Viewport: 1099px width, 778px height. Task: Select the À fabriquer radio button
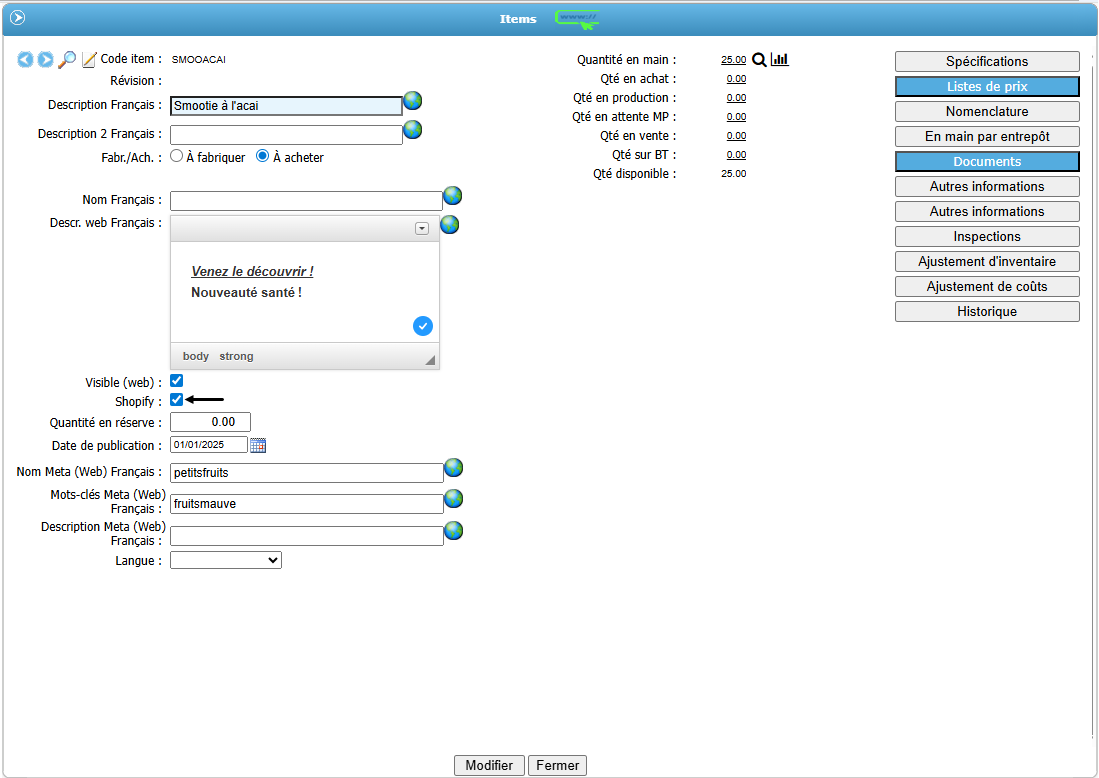click(x=177, y=156)
